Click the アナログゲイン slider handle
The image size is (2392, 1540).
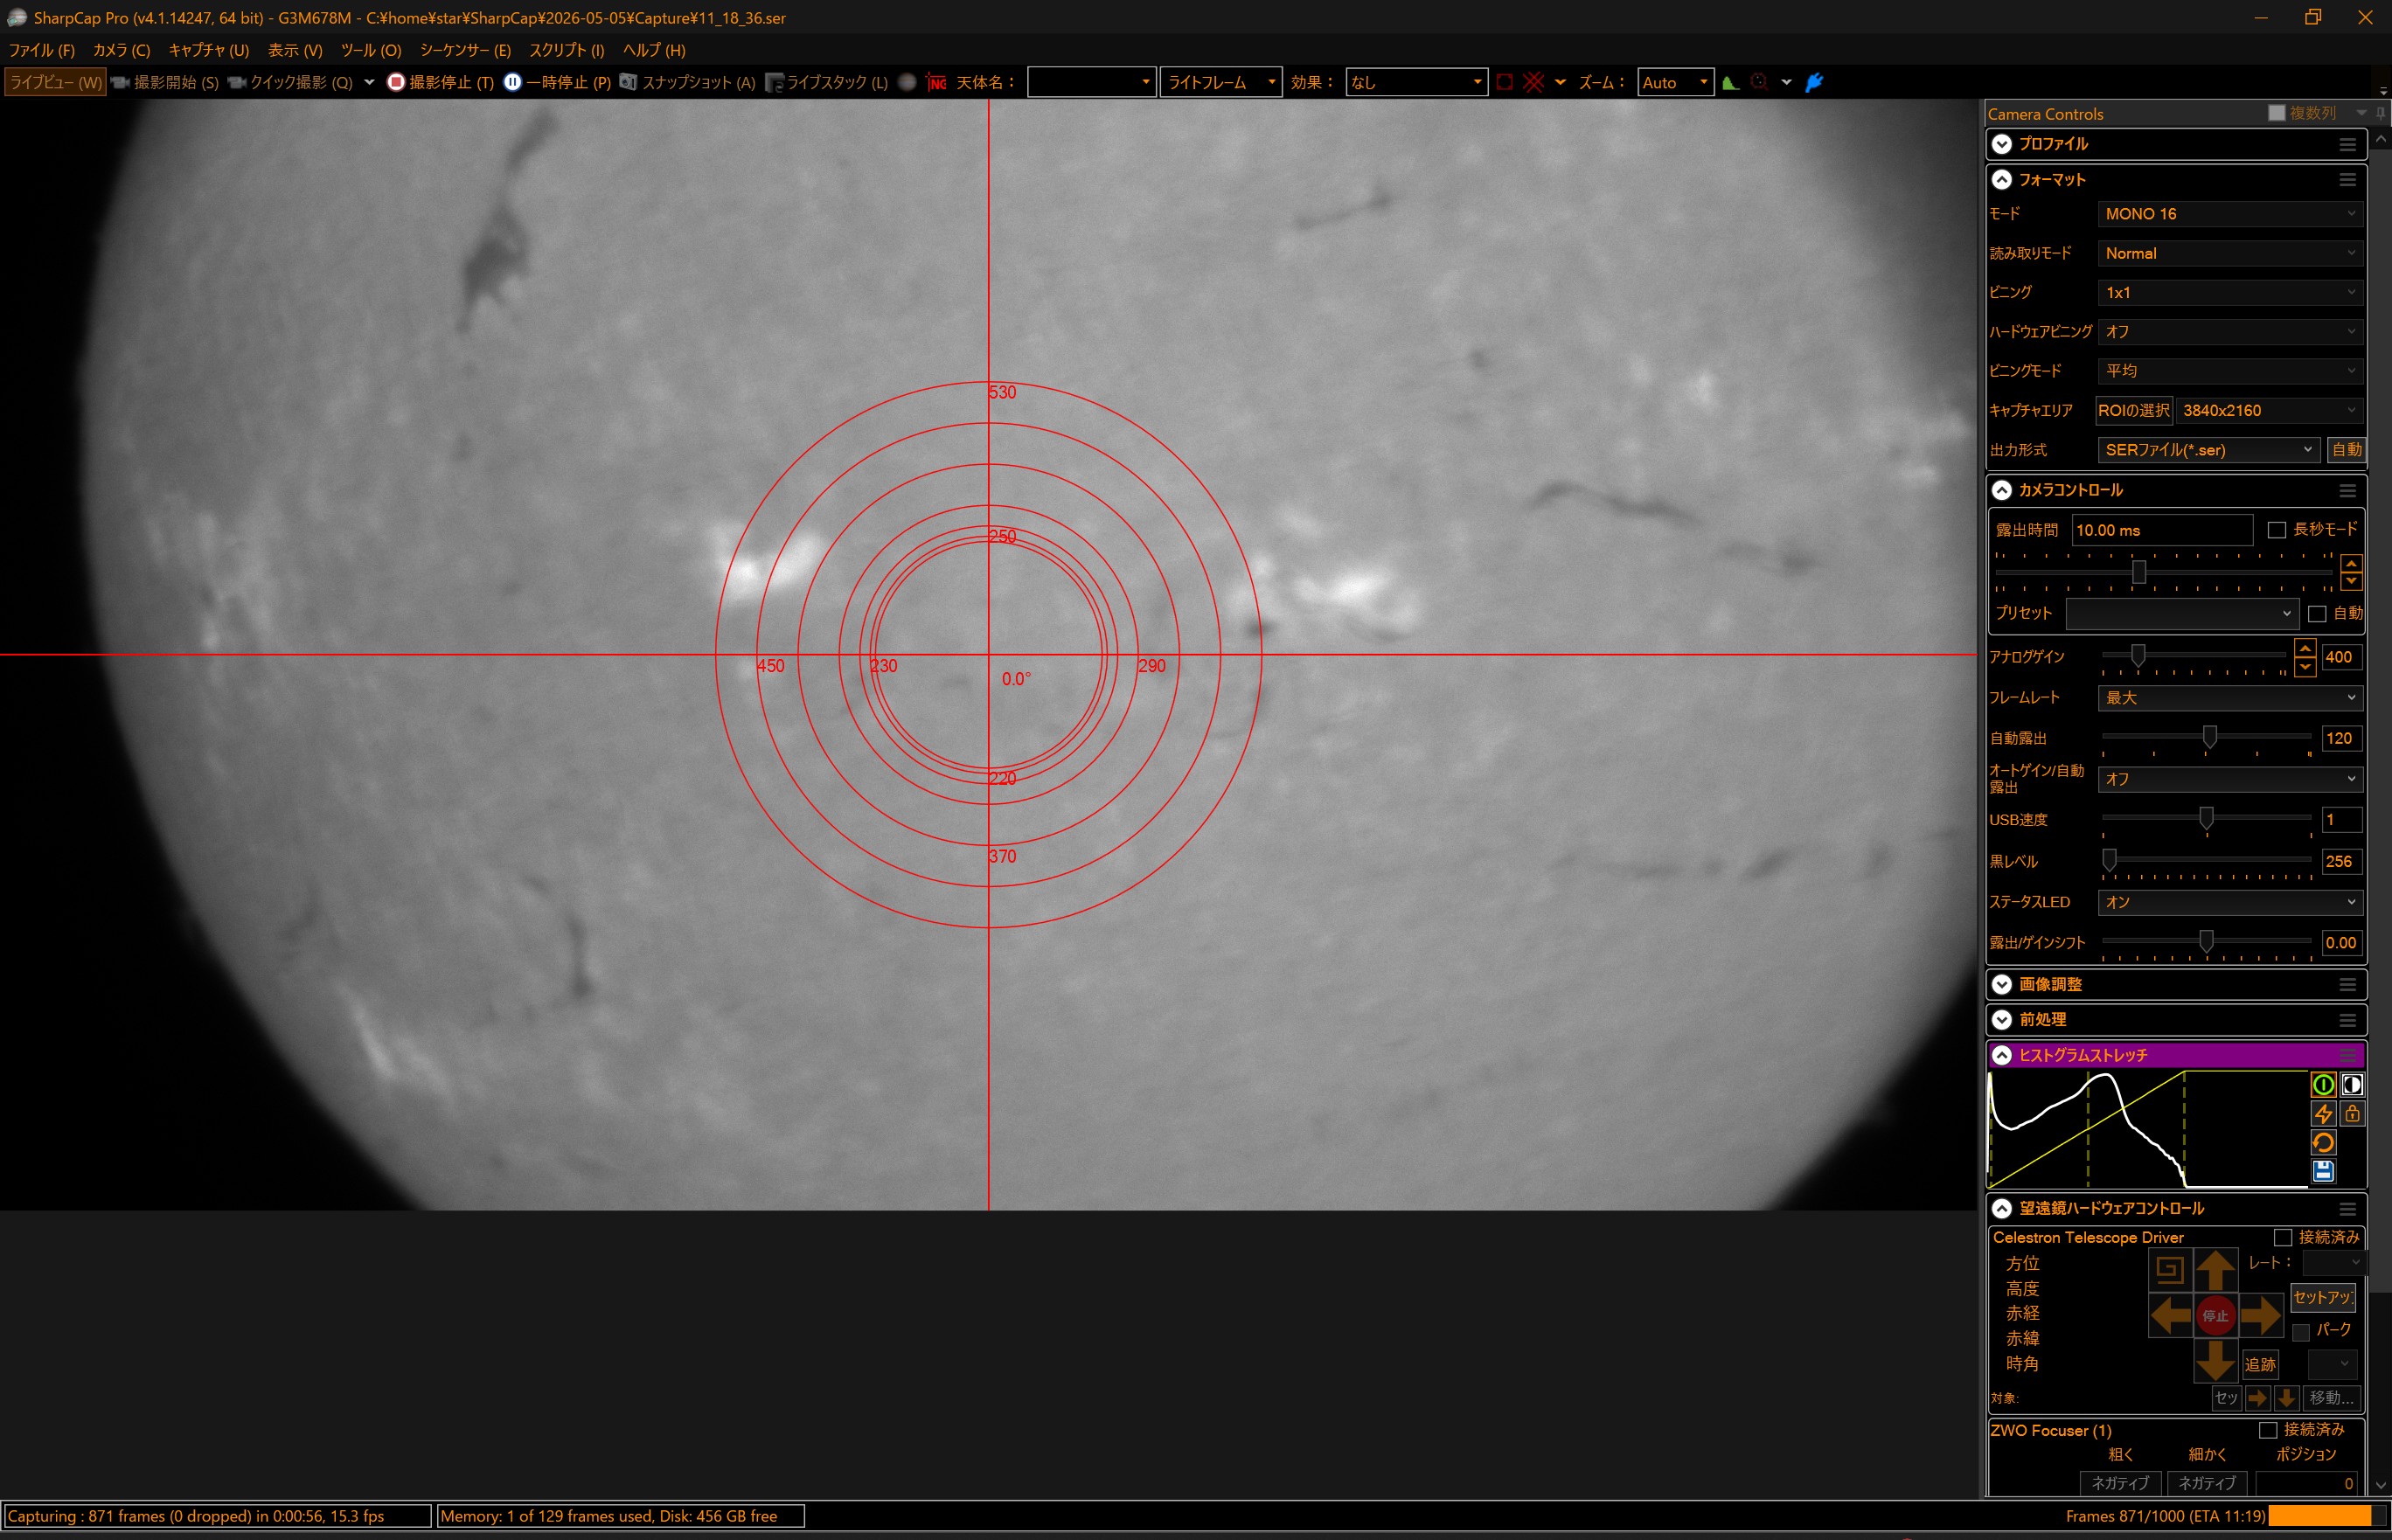pyautogui.click(x=2137, y=655)
